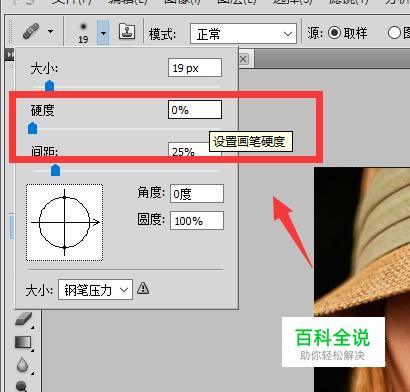Viewport: 410px width, 392px height.
Task: Expand the toolbox double-arrow toggle
Action: [10, 54]
